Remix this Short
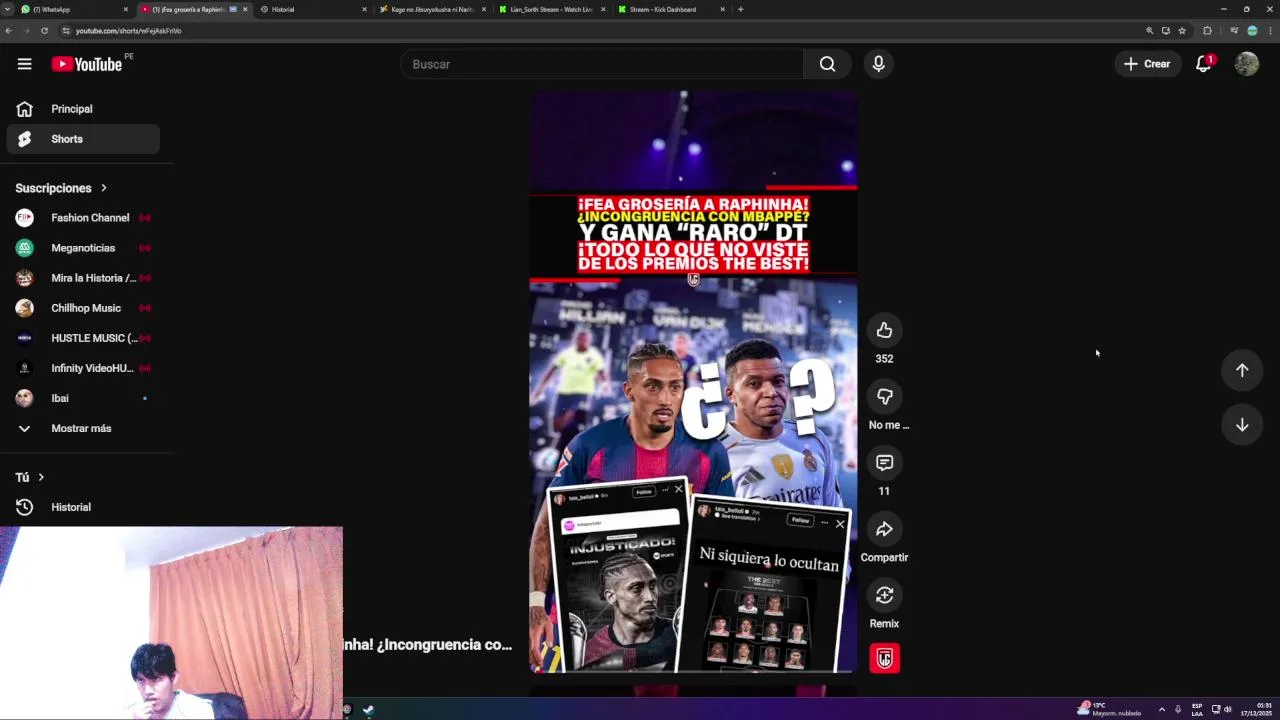1280x720 pixels. [884, 595]
